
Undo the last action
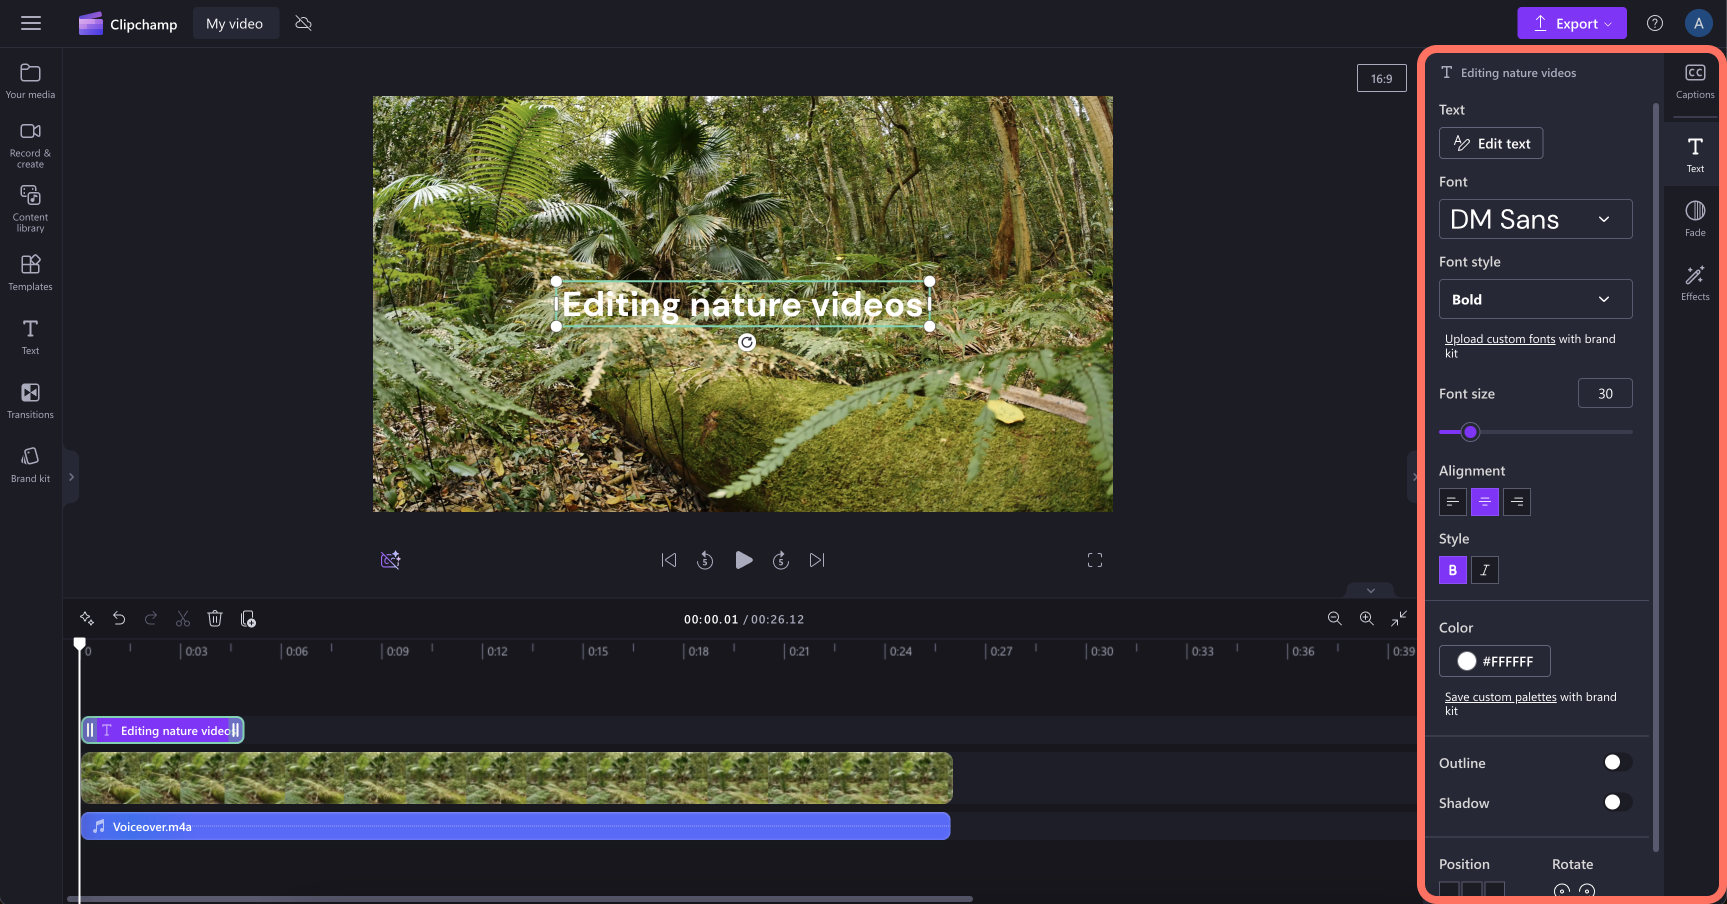point(119,619)
